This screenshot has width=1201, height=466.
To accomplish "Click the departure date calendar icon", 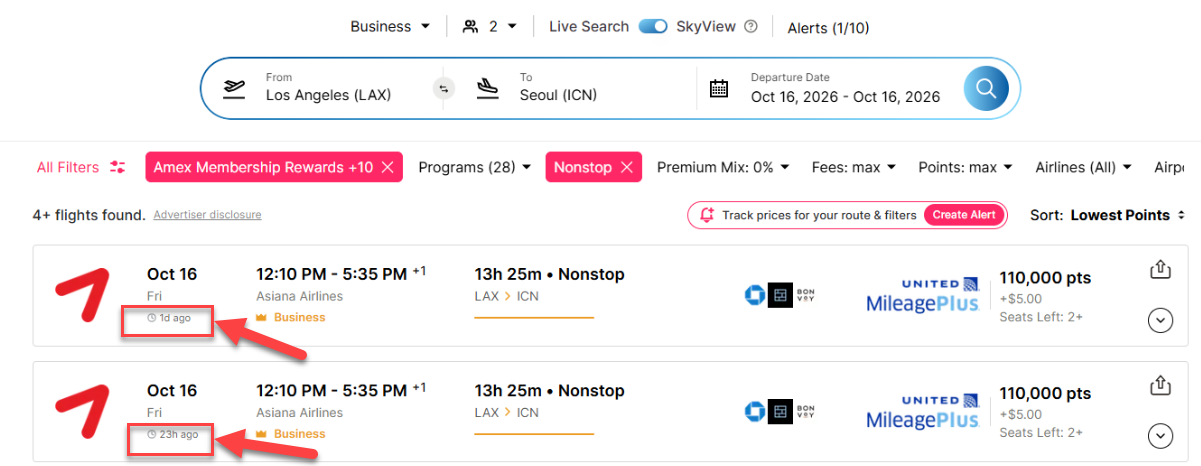I will [719, 88].
